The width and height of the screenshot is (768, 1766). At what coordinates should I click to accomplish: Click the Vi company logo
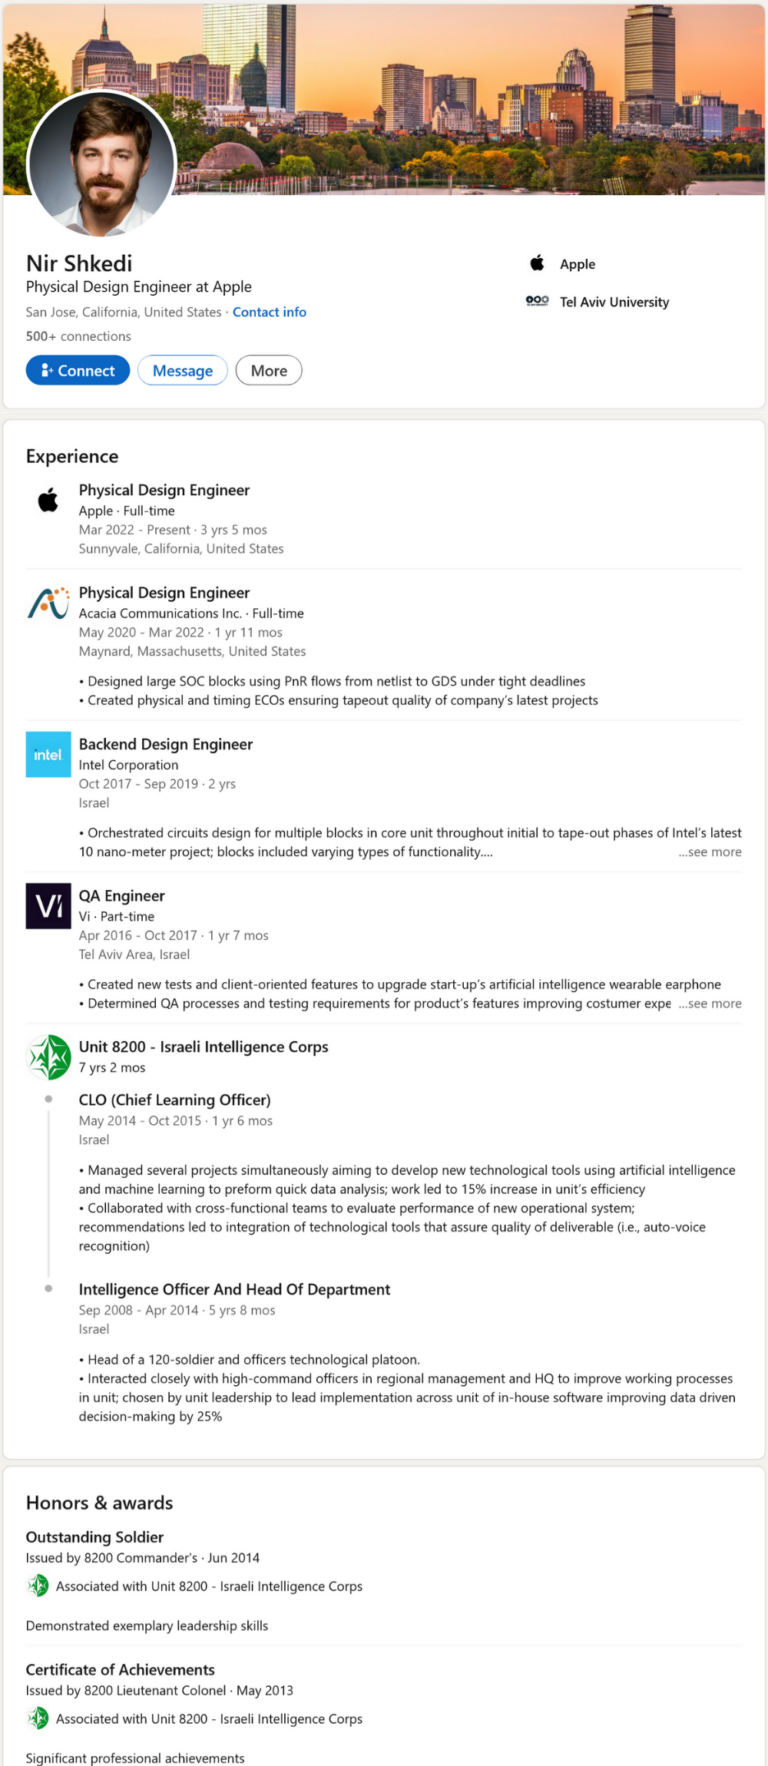click(47, 906)
